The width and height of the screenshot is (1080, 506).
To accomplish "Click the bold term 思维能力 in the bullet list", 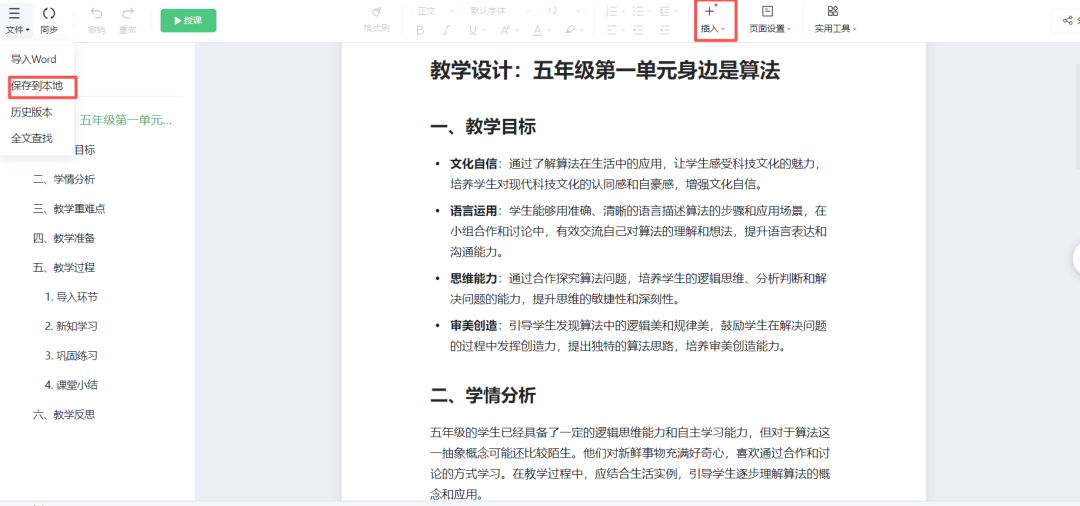I will click(x=472, y=279).
